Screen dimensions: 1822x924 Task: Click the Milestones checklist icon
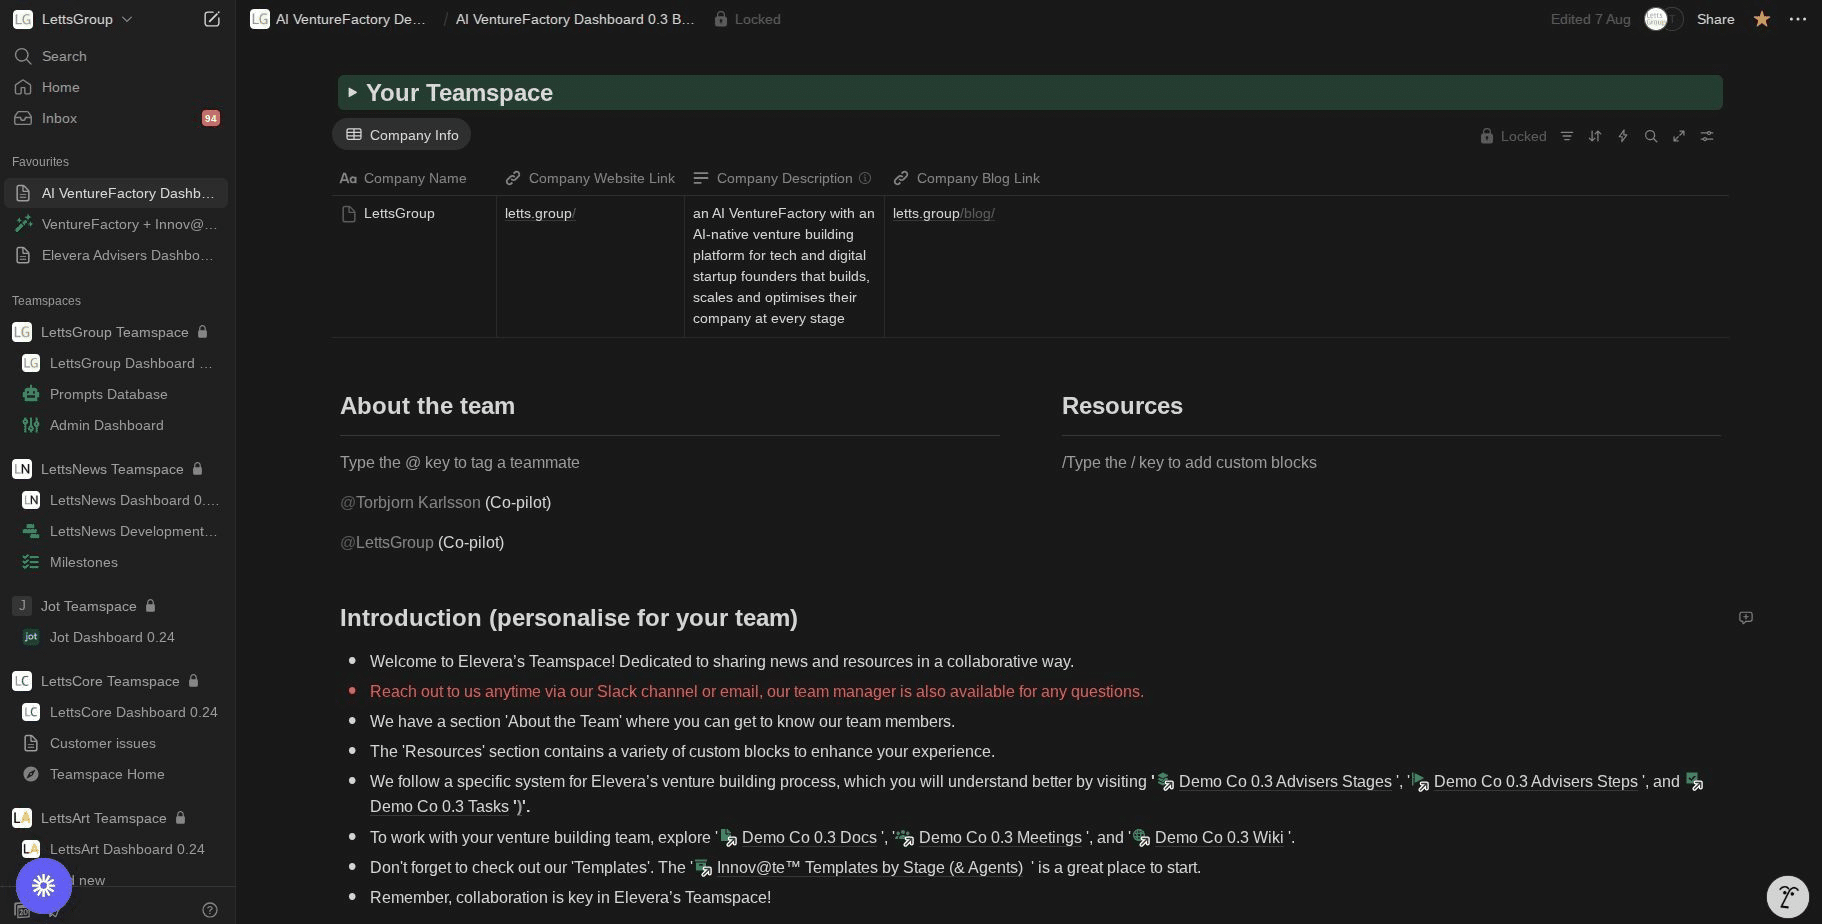click(x=31, y=562)
